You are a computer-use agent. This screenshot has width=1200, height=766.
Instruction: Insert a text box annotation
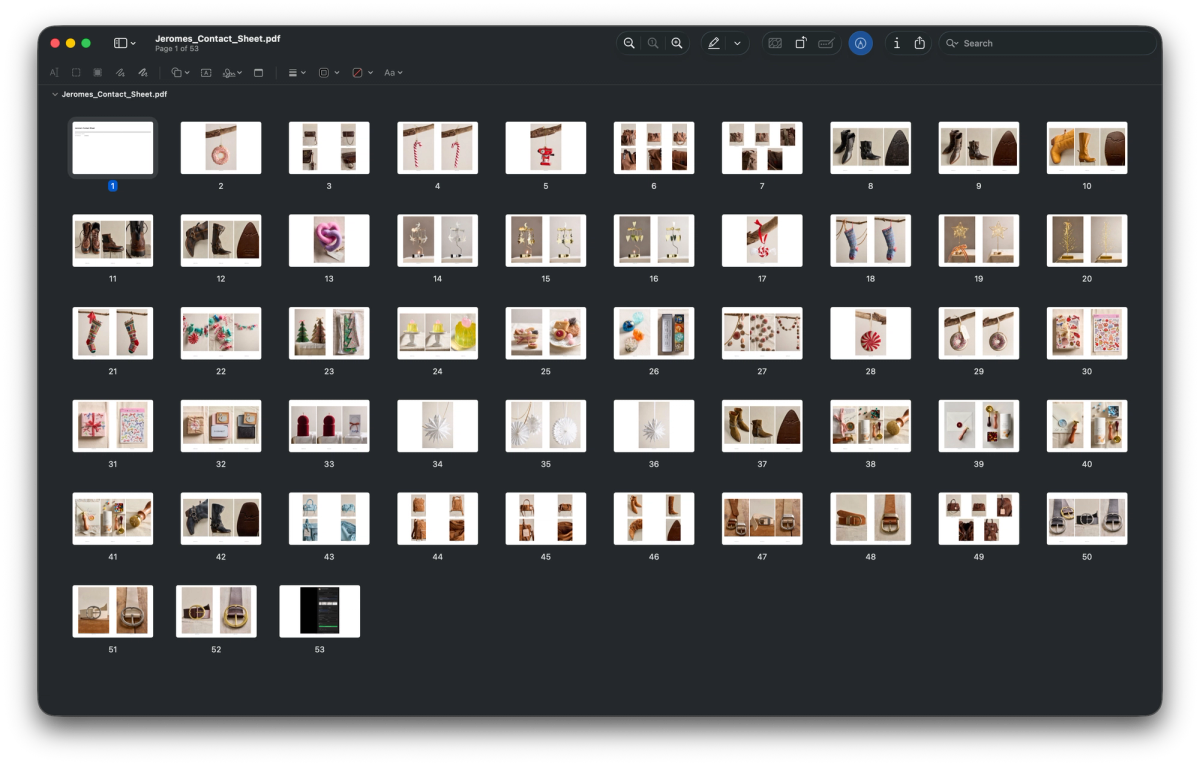coord(206,73)
